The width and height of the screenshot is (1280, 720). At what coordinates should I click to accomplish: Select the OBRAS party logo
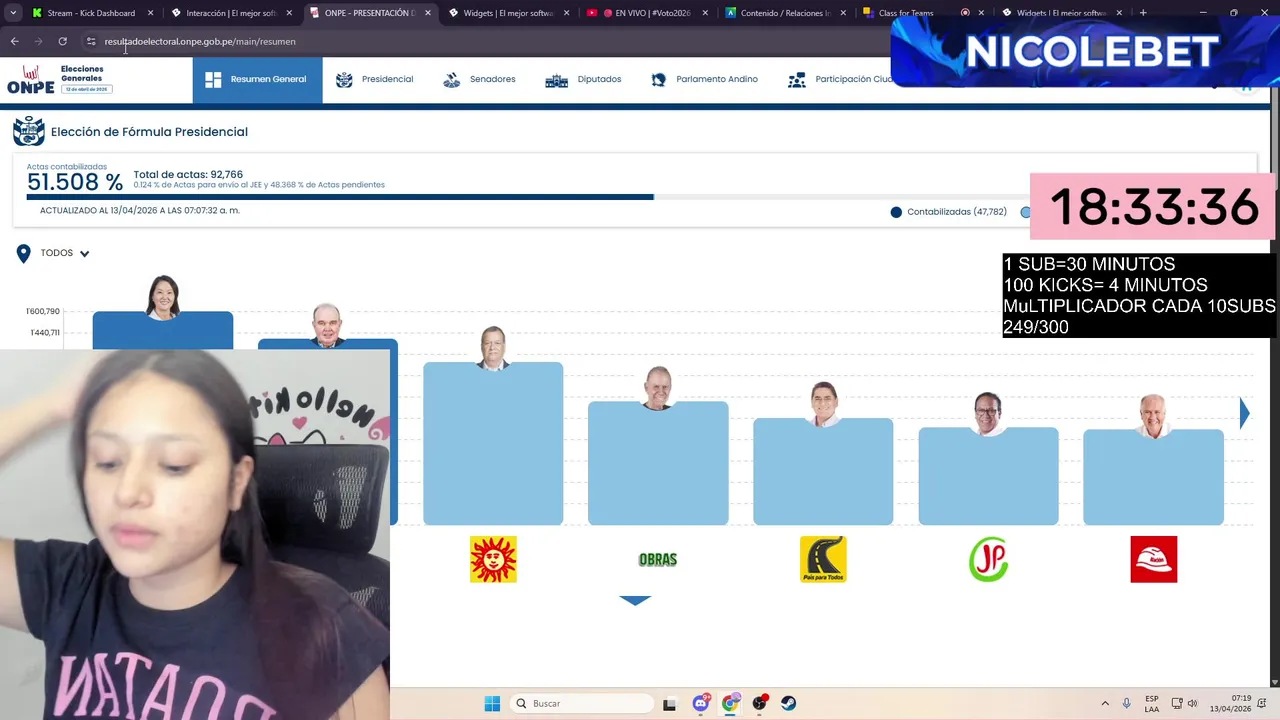click(658, 560)
